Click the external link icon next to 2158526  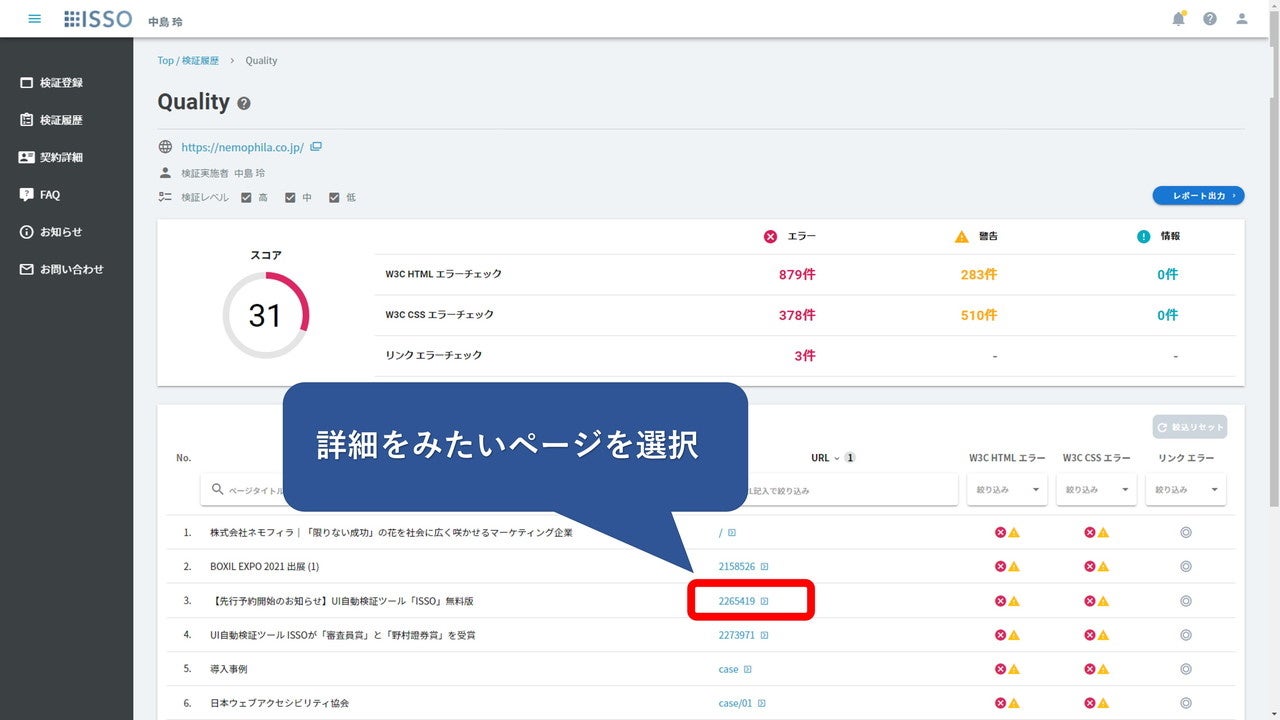[x=765, y=567]
